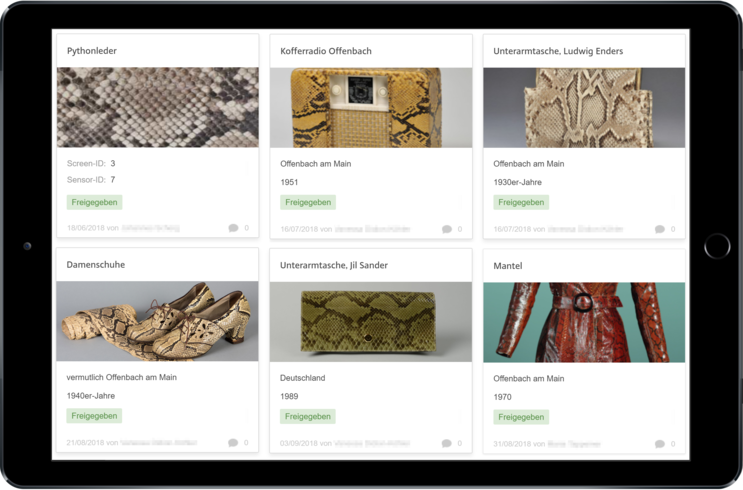Click the comment icon on Kofferradio Offenbach card
The image size is (743, 490).
pyautogui.click(x=447, y=229)
